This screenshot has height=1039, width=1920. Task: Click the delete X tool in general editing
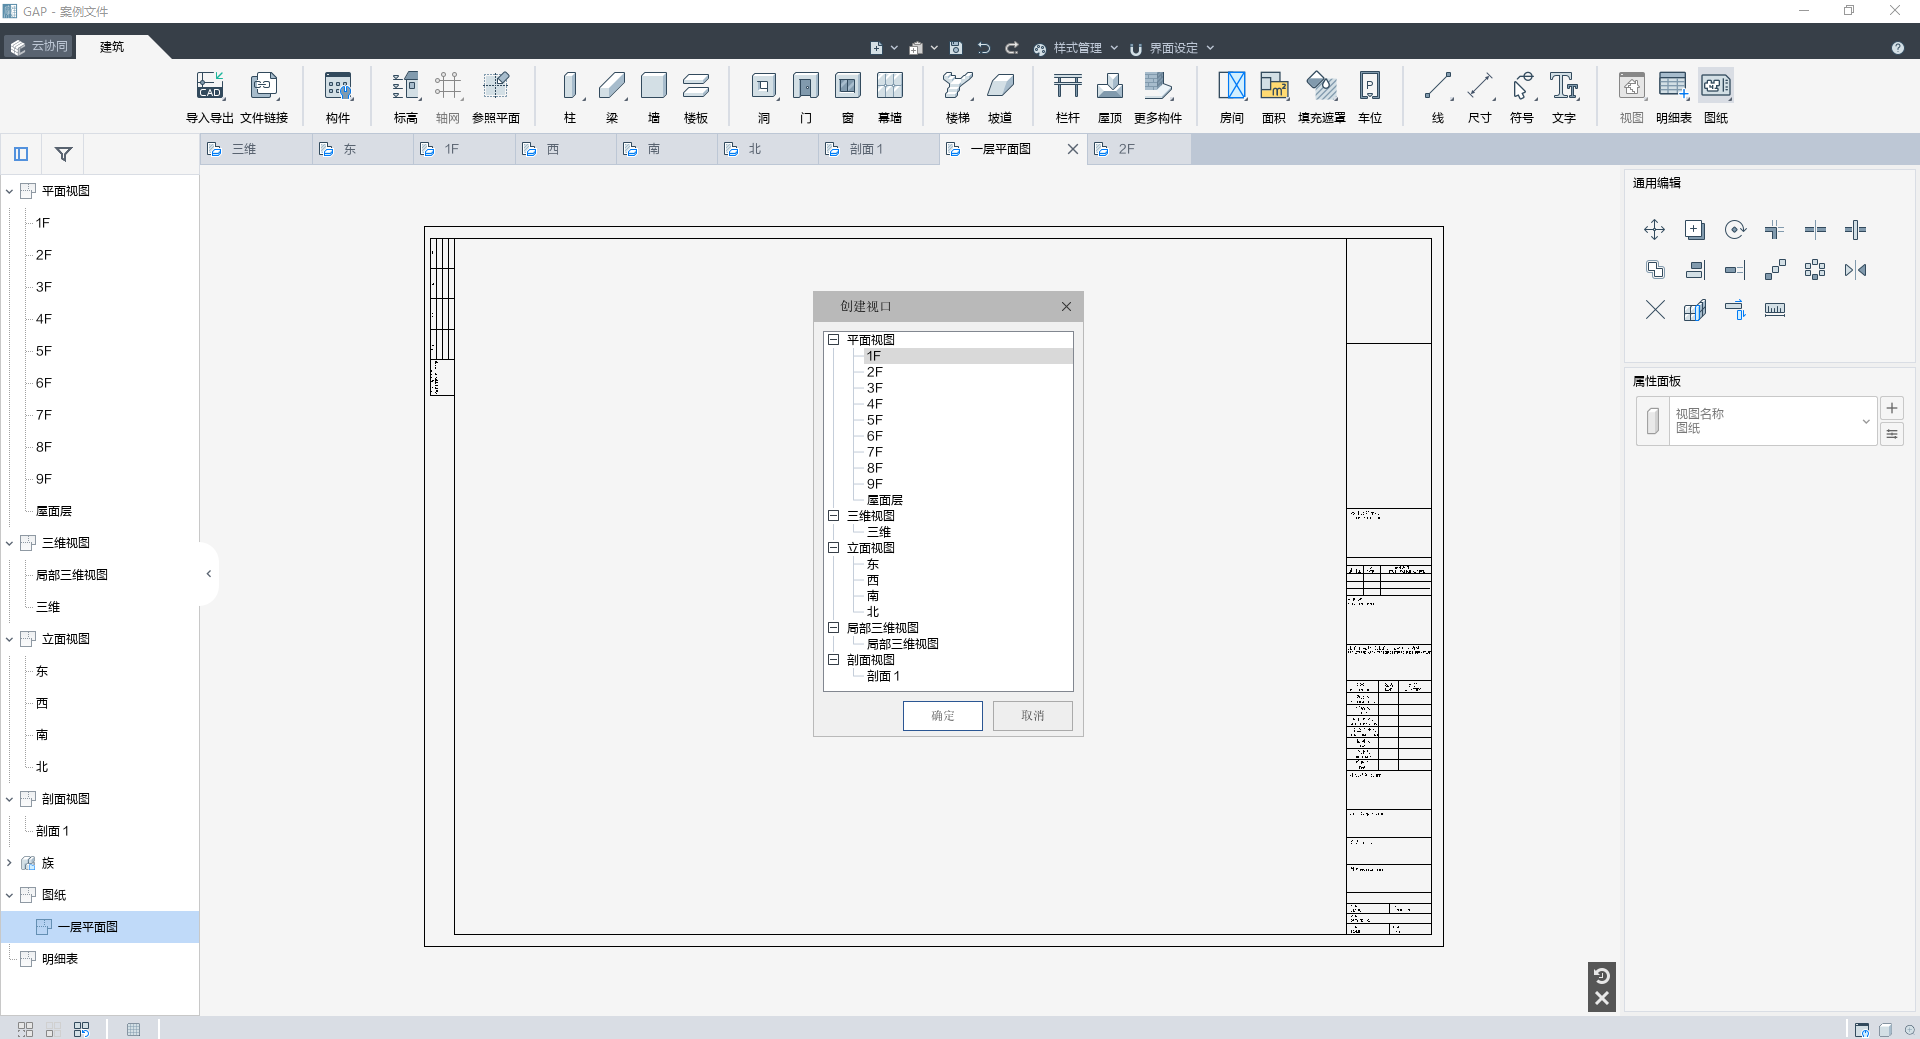tap(1655, 310)
